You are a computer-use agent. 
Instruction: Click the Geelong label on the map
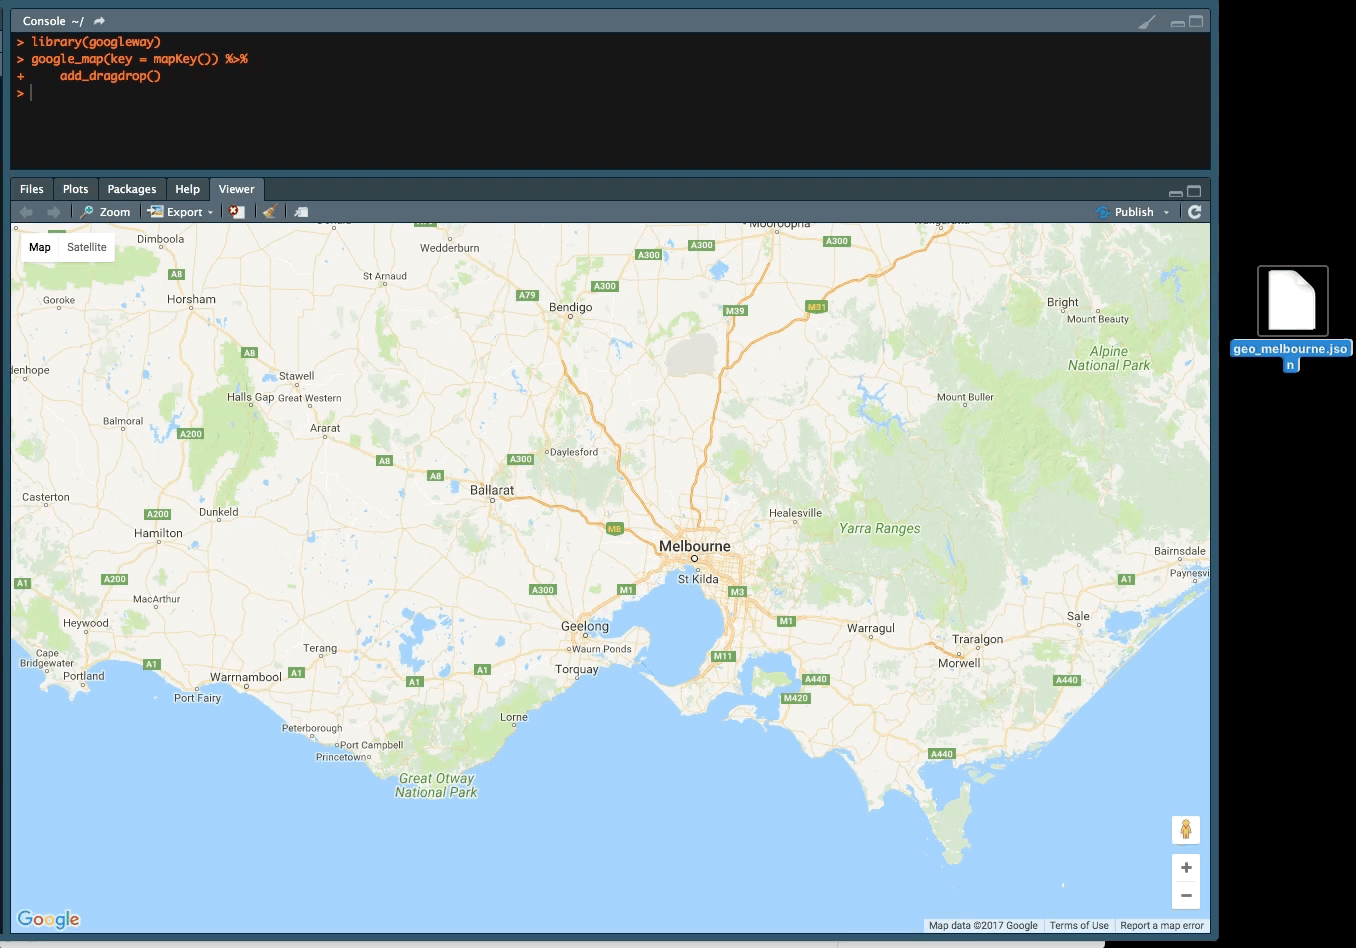coord(585,626)
